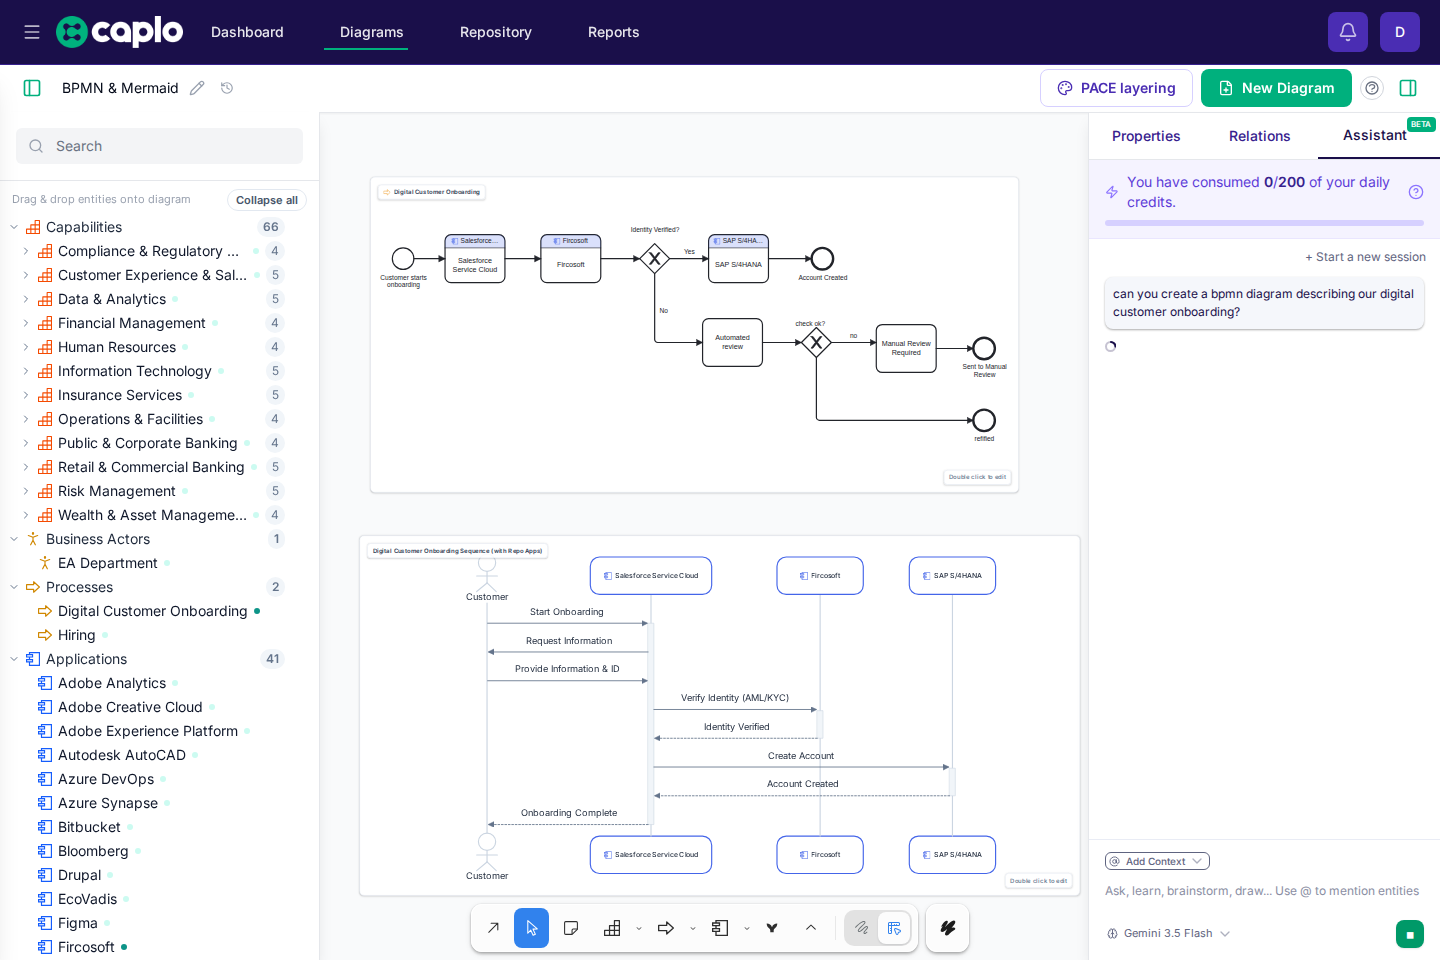Select the merge Y-shaped tool

click(772, 928)
